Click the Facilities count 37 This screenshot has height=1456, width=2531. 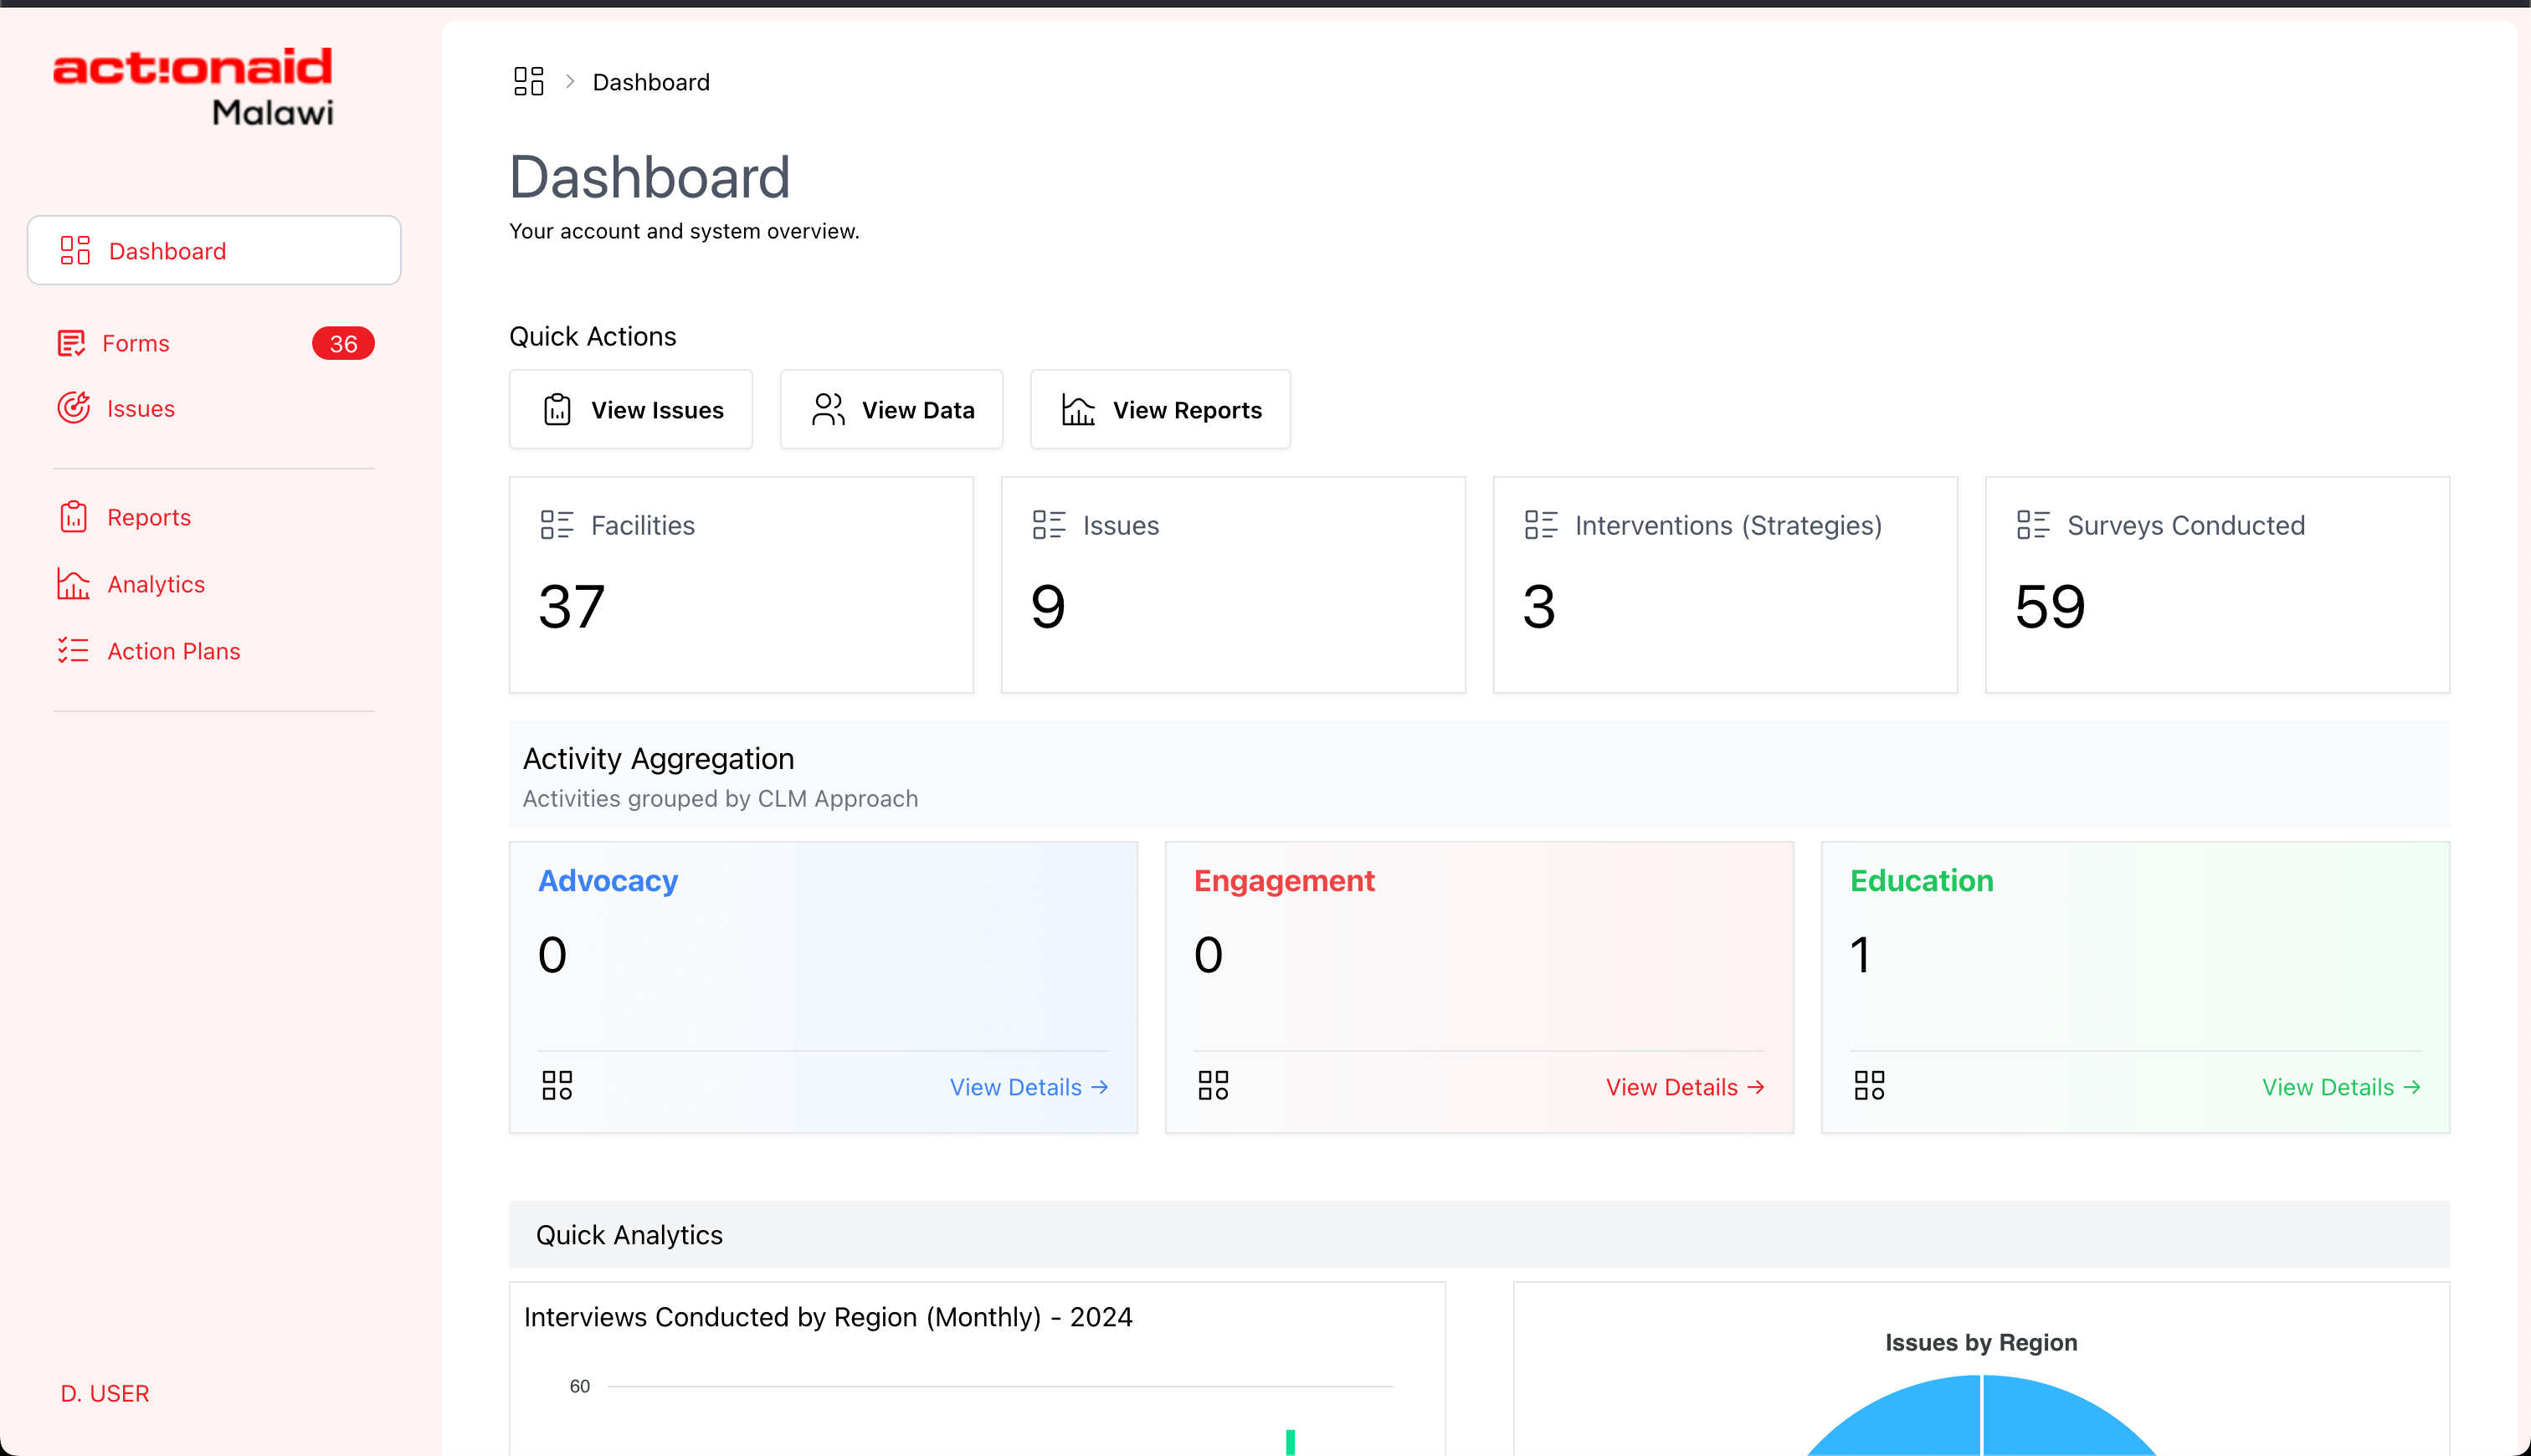point(571,606)
